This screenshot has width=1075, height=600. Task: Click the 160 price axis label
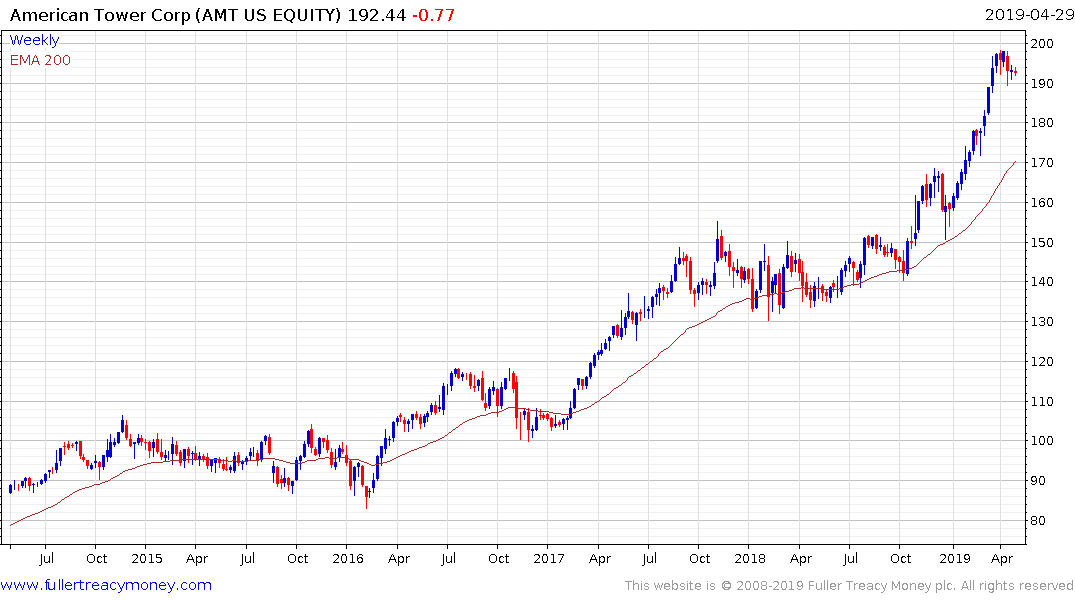pos(1042,202)
